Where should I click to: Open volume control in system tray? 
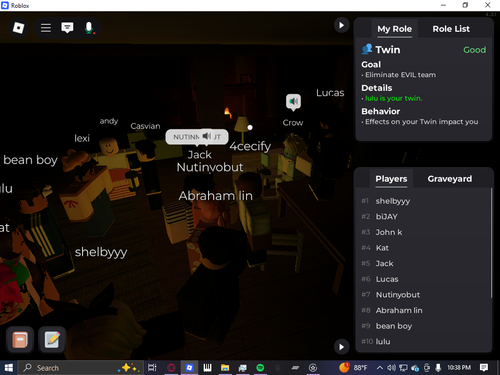(x=391, y=368)
